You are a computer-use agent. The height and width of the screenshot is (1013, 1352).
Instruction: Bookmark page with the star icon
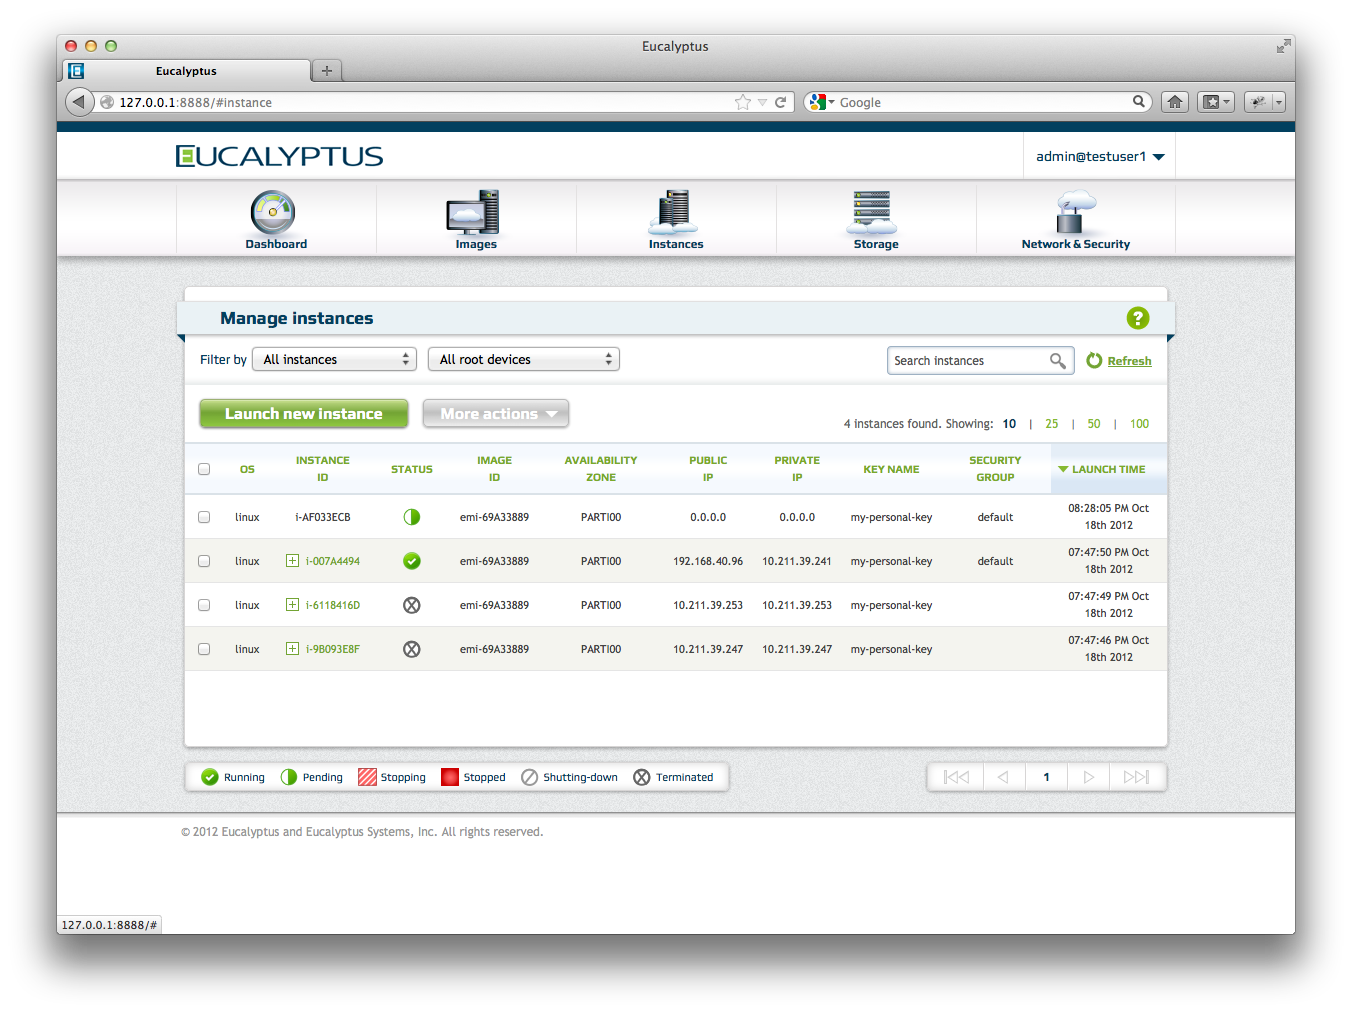(742, 102)
